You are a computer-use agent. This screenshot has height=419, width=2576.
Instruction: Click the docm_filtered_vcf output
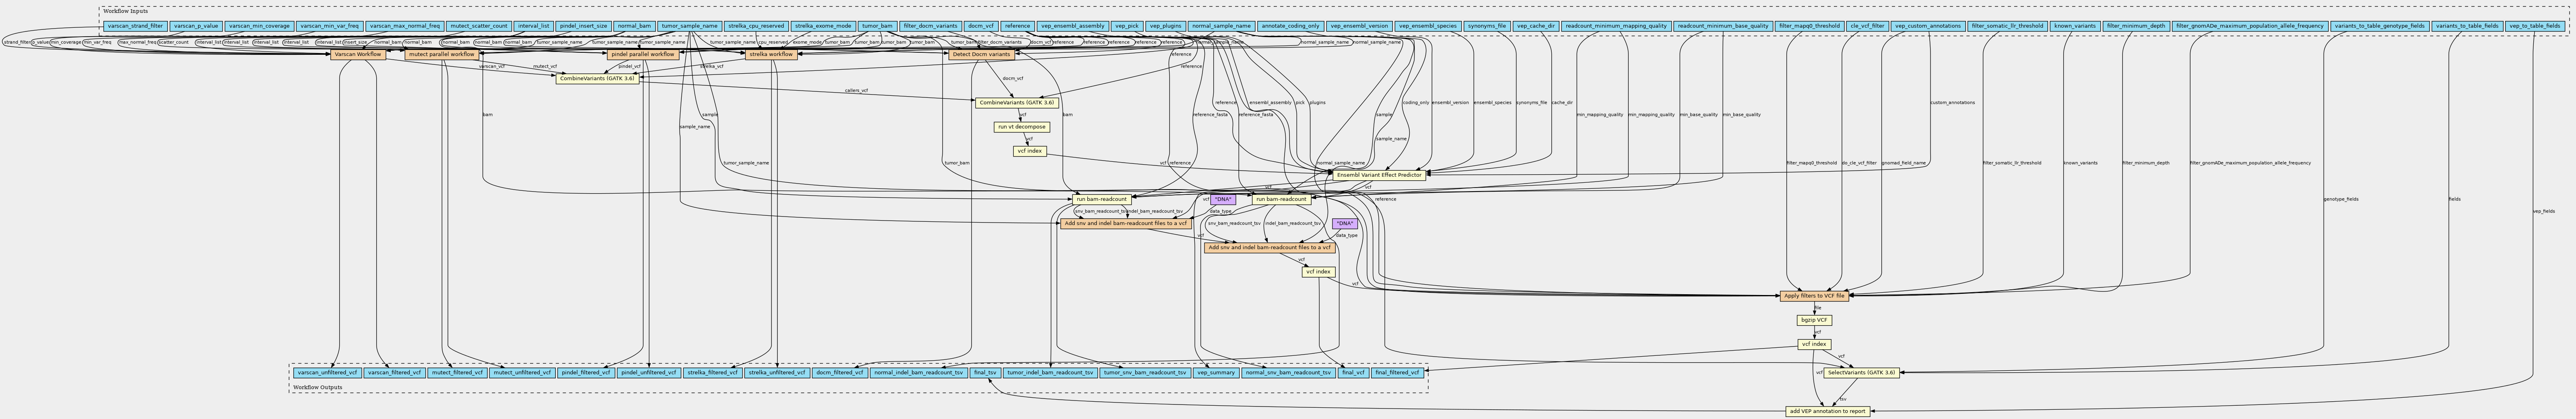pos(840,373)
